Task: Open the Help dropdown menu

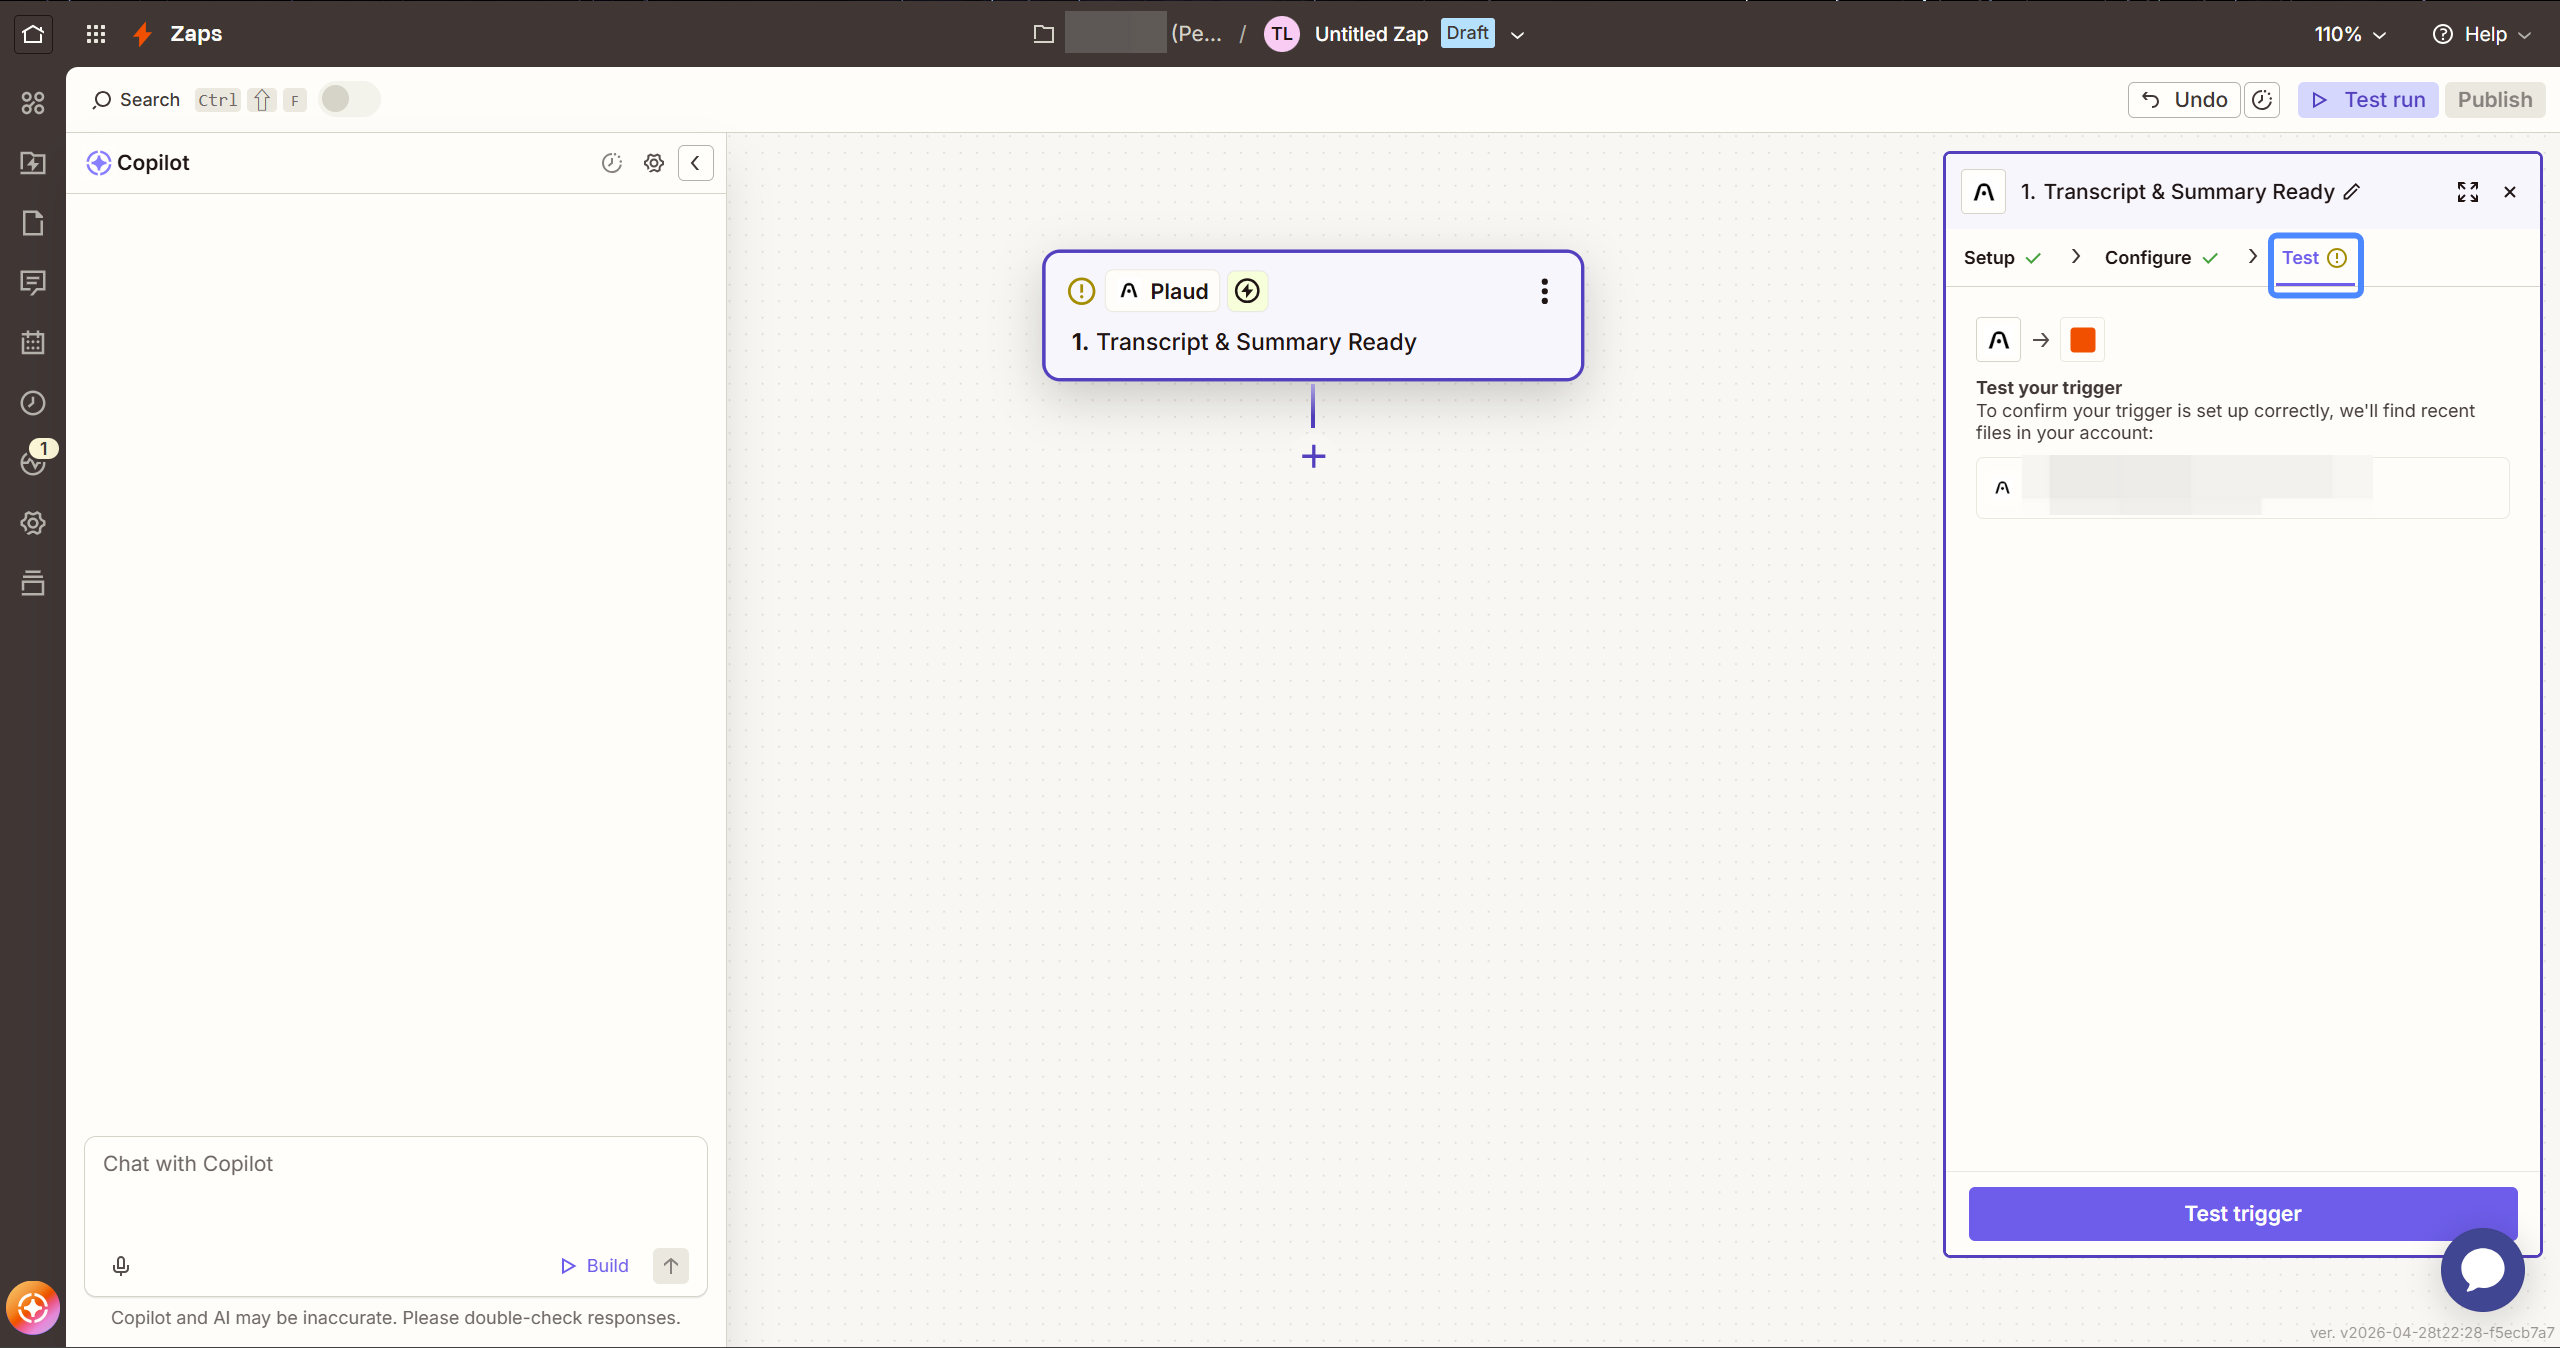Action: [2482, 34]
